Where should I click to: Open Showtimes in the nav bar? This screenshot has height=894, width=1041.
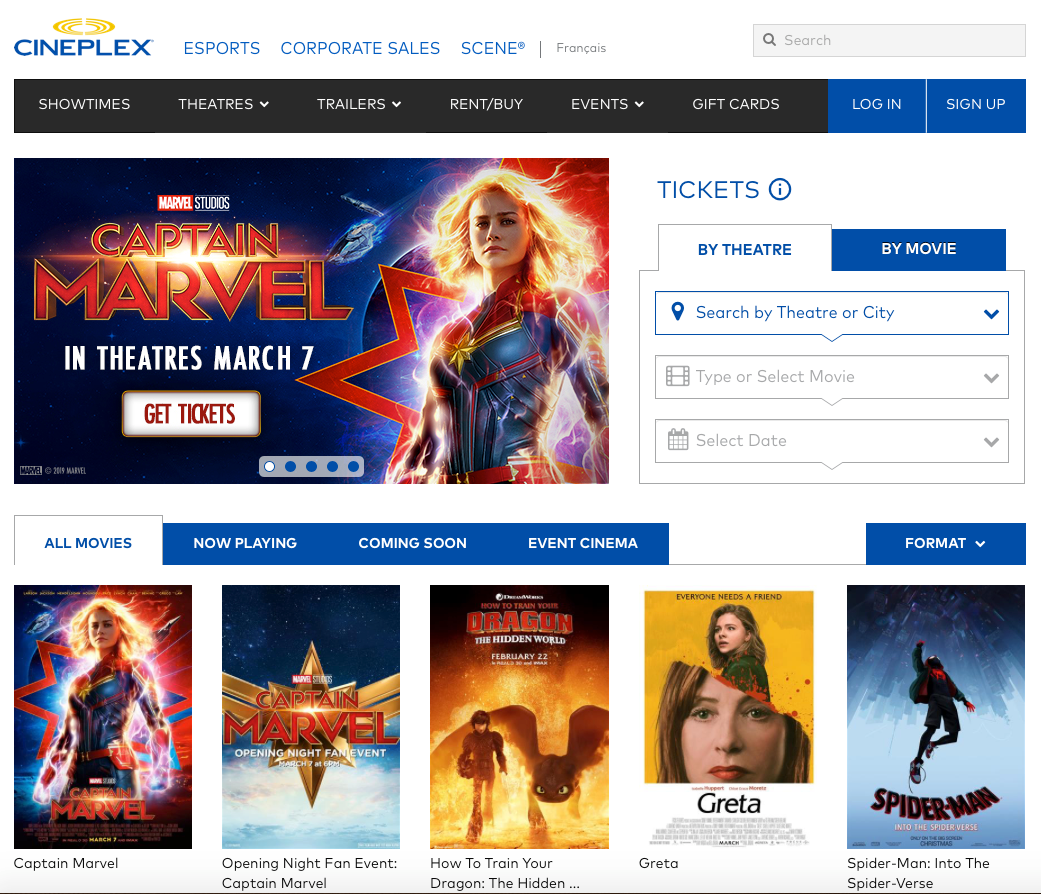[84, 104]
